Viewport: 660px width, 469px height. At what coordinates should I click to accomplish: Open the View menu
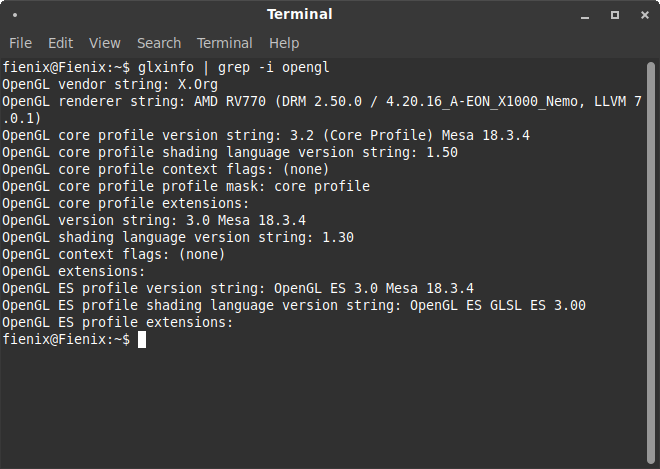pos(104,43)
